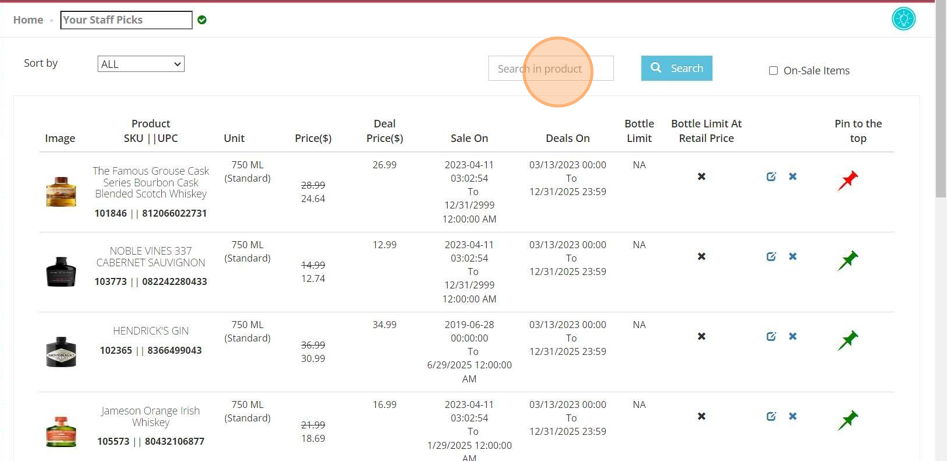Click the blue Search button
The height and width of the screenshot is (461, 947).
676,68
